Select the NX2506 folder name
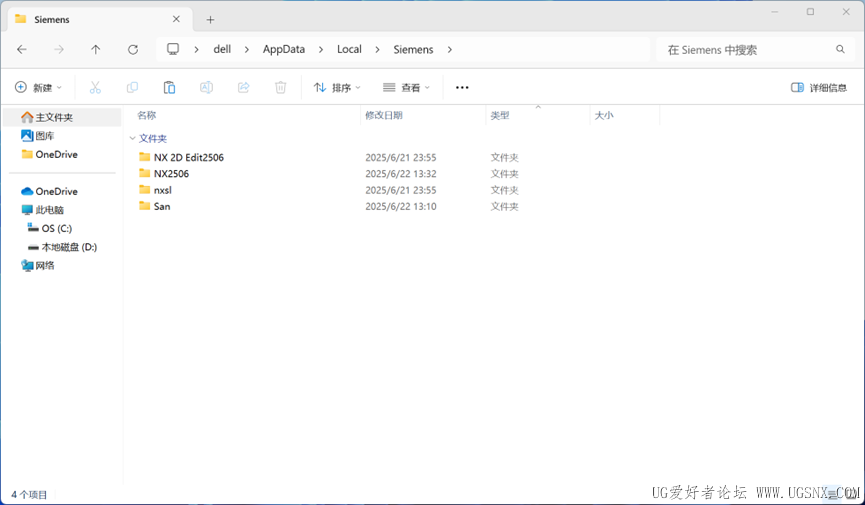The height and width of the screenshot is (505, 865). pyautogui.click(x=171, y=173)
